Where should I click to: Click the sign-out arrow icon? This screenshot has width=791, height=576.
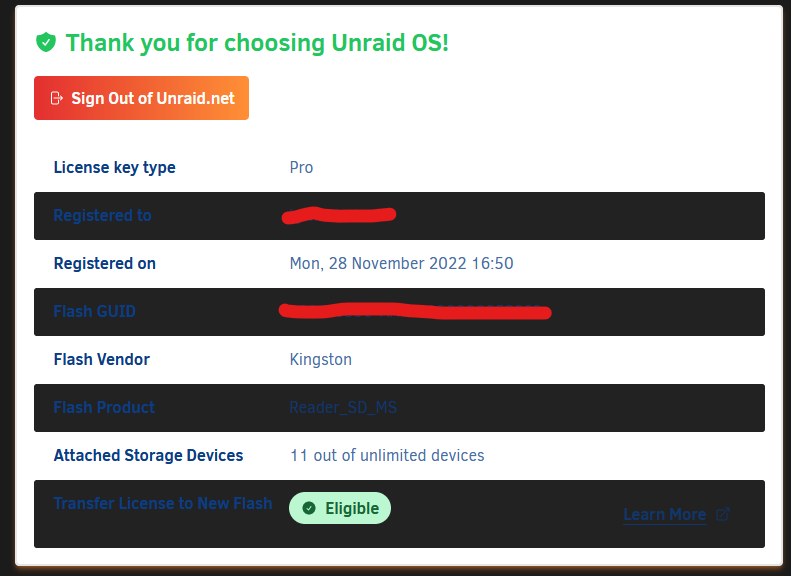[x=56, y=98]
